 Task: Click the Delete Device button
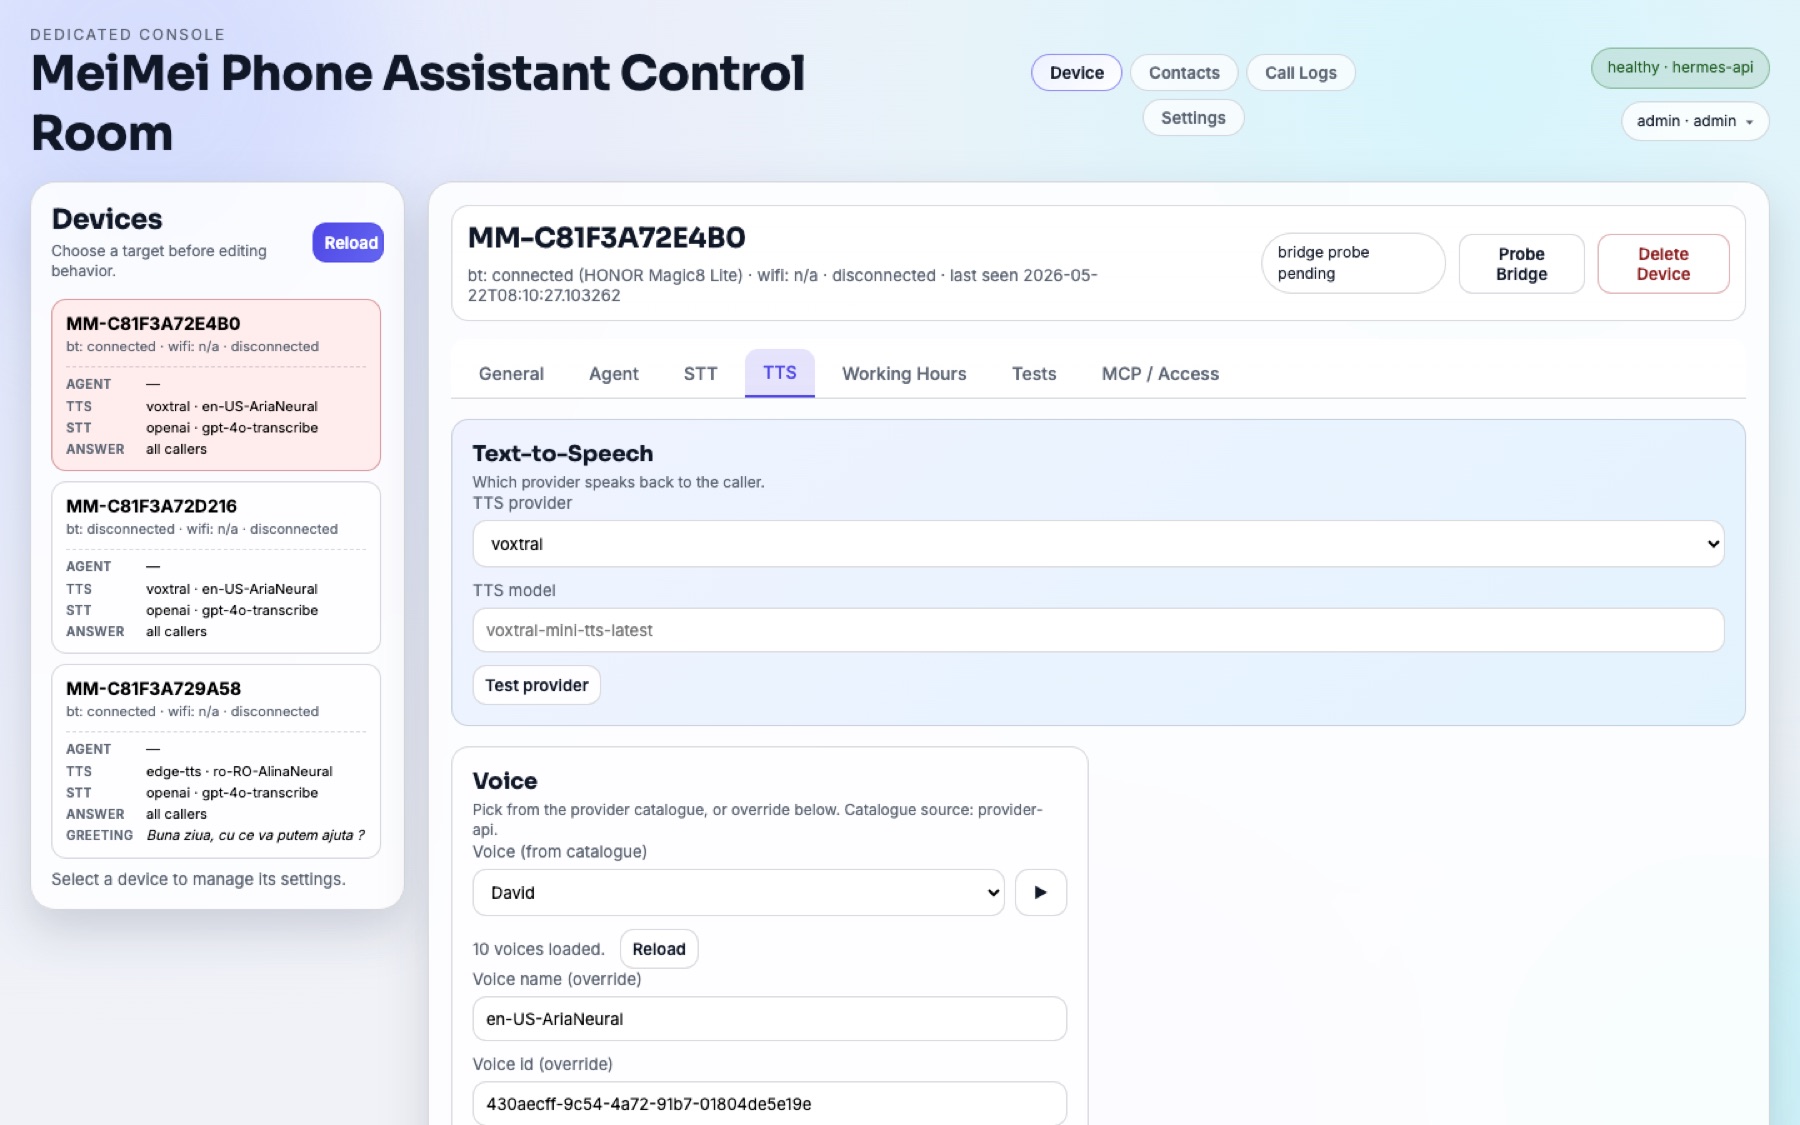coord(1663,264)
